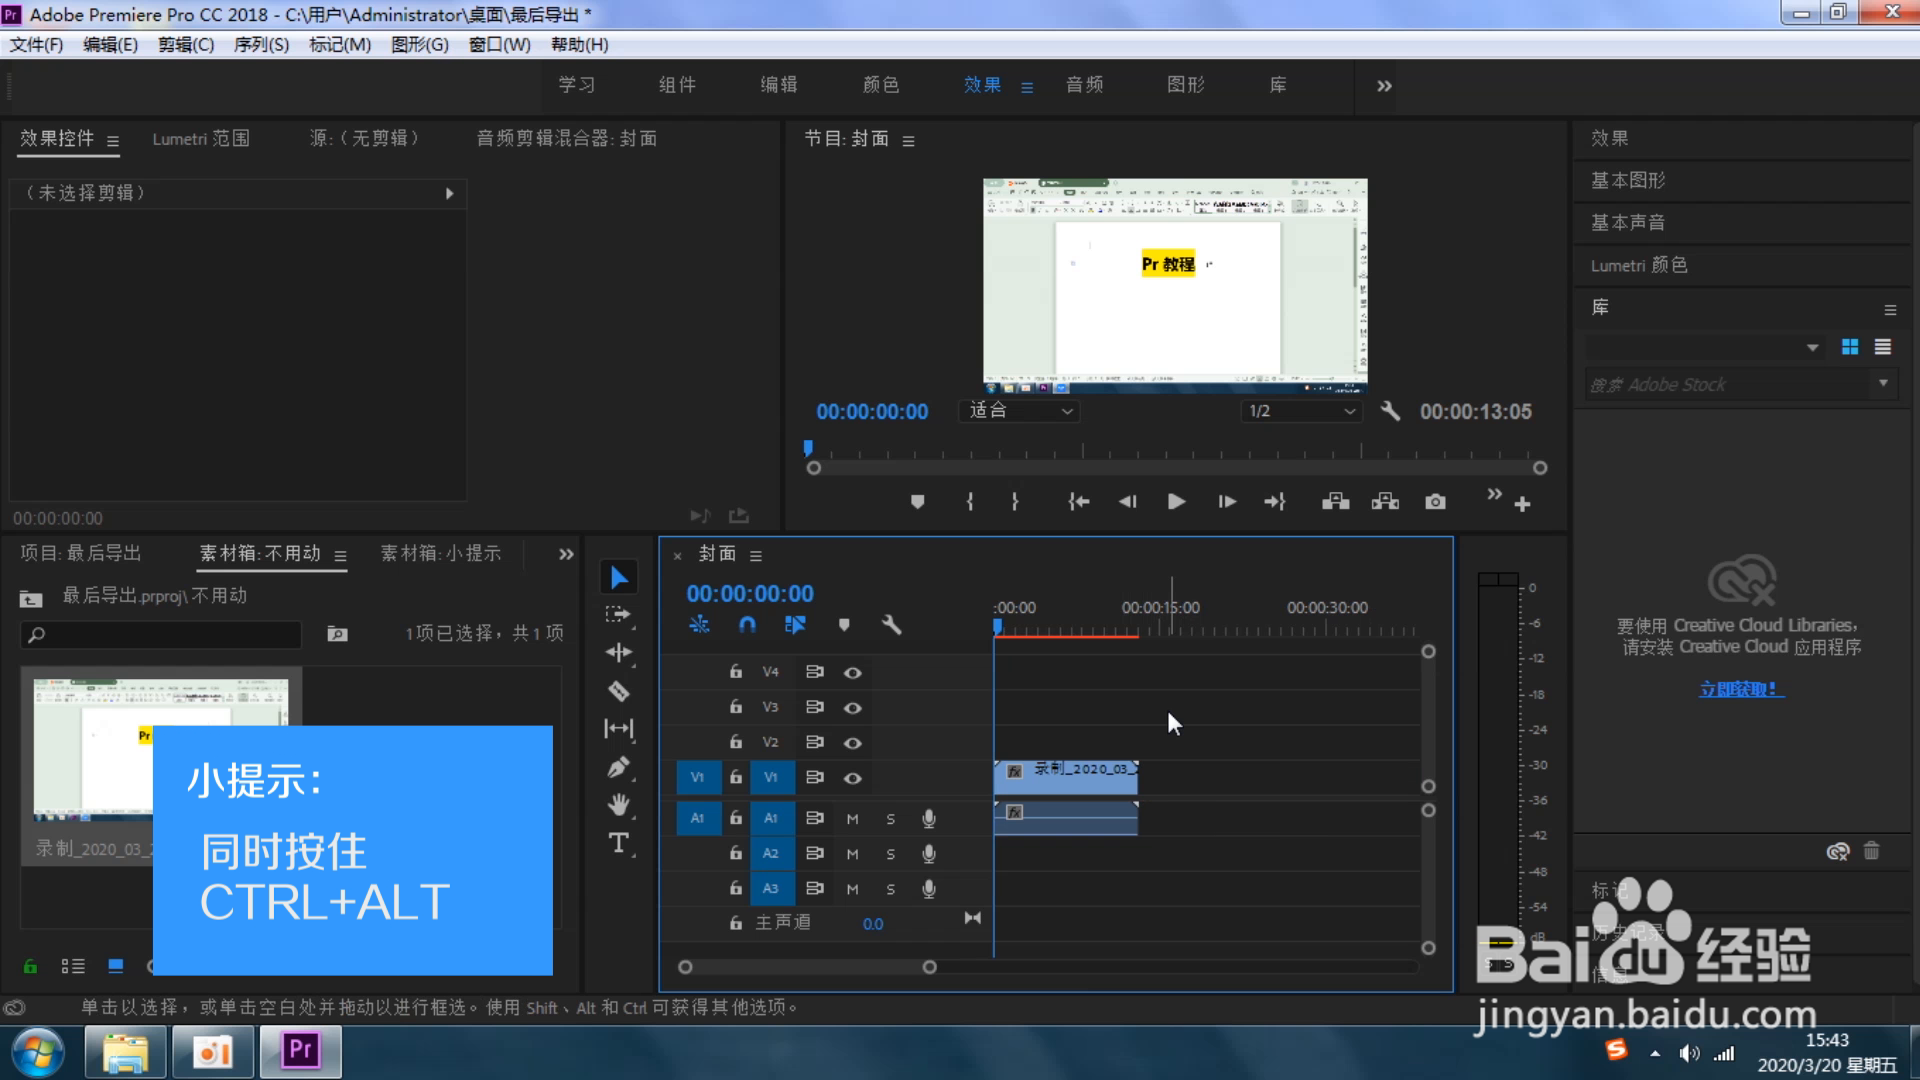1920x1080 pixels.
Task: Switch to Lumetri 范围 tab
Action: [x=201, y=139]
